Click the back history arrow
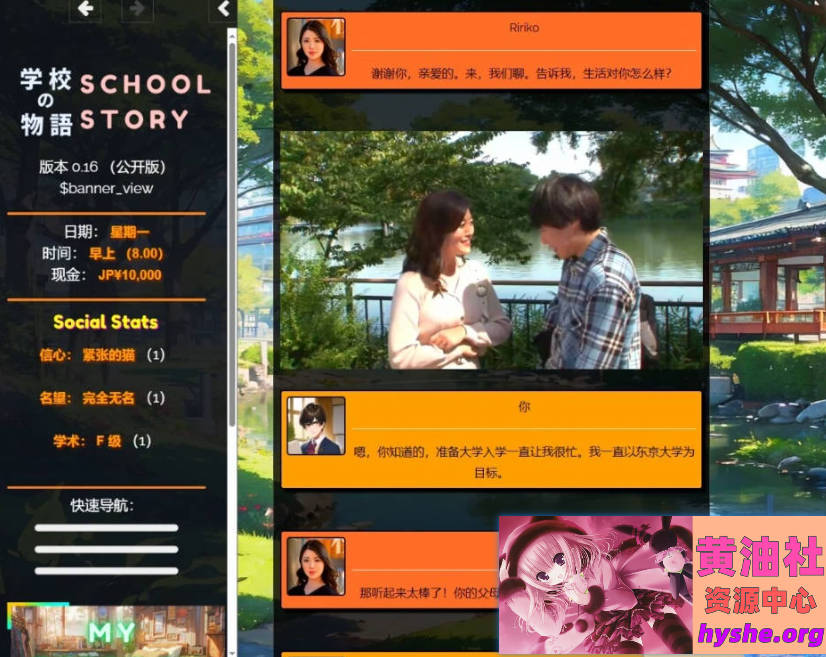Viewport: 826px width, 657px height. 85,9
